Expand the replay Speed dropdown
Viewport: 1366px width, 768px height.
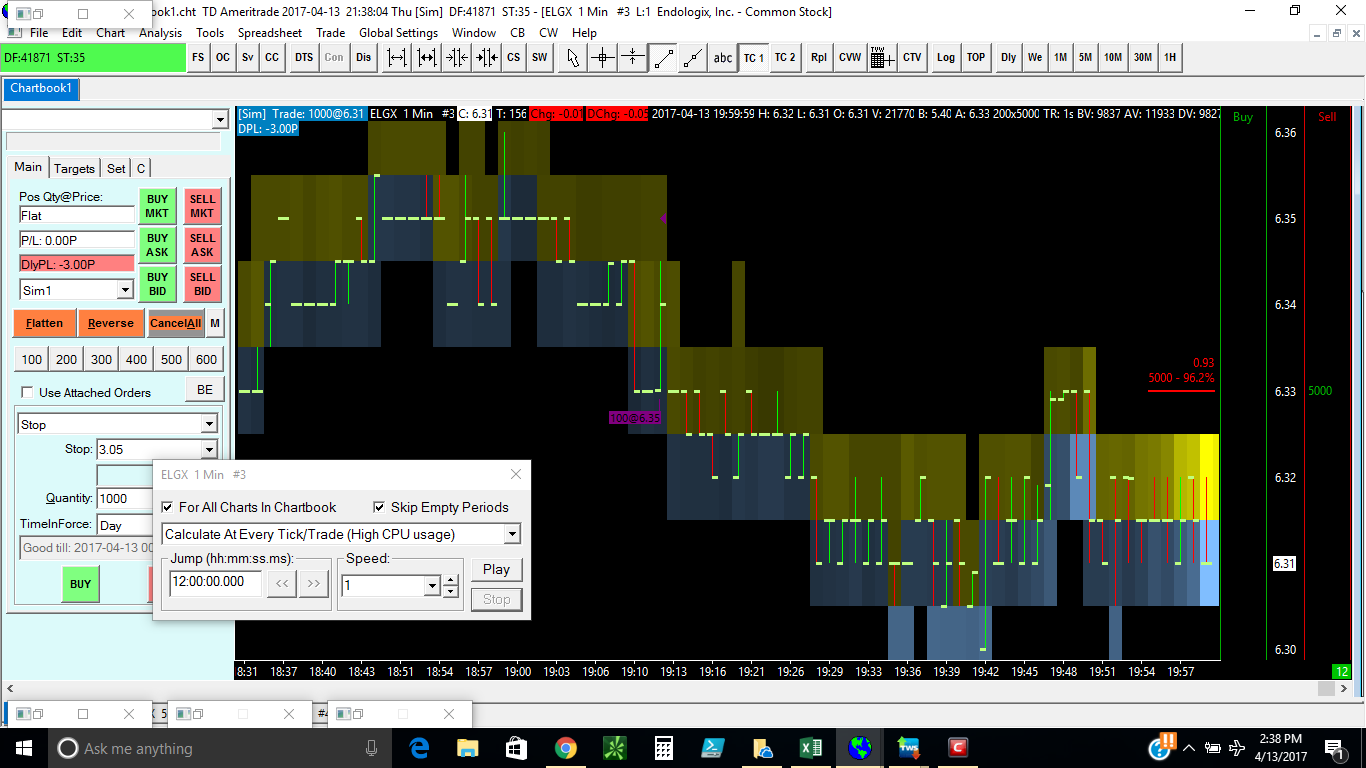[x=432, y=586]
